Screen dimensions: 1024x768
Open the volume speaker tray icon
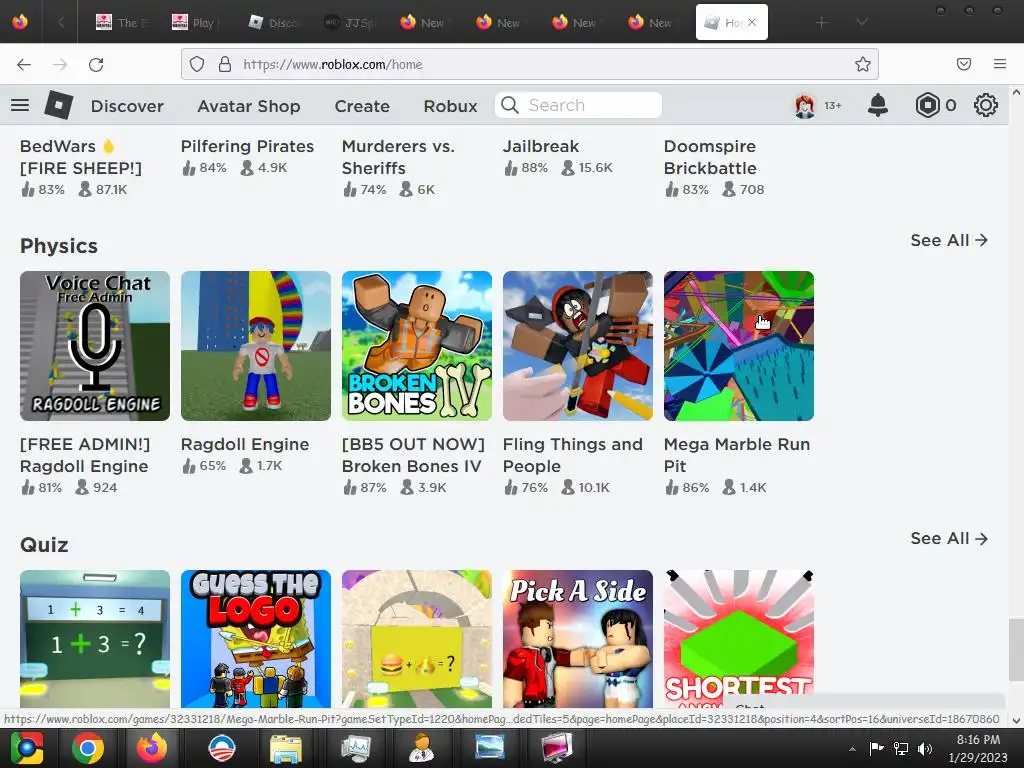point(924,748)
